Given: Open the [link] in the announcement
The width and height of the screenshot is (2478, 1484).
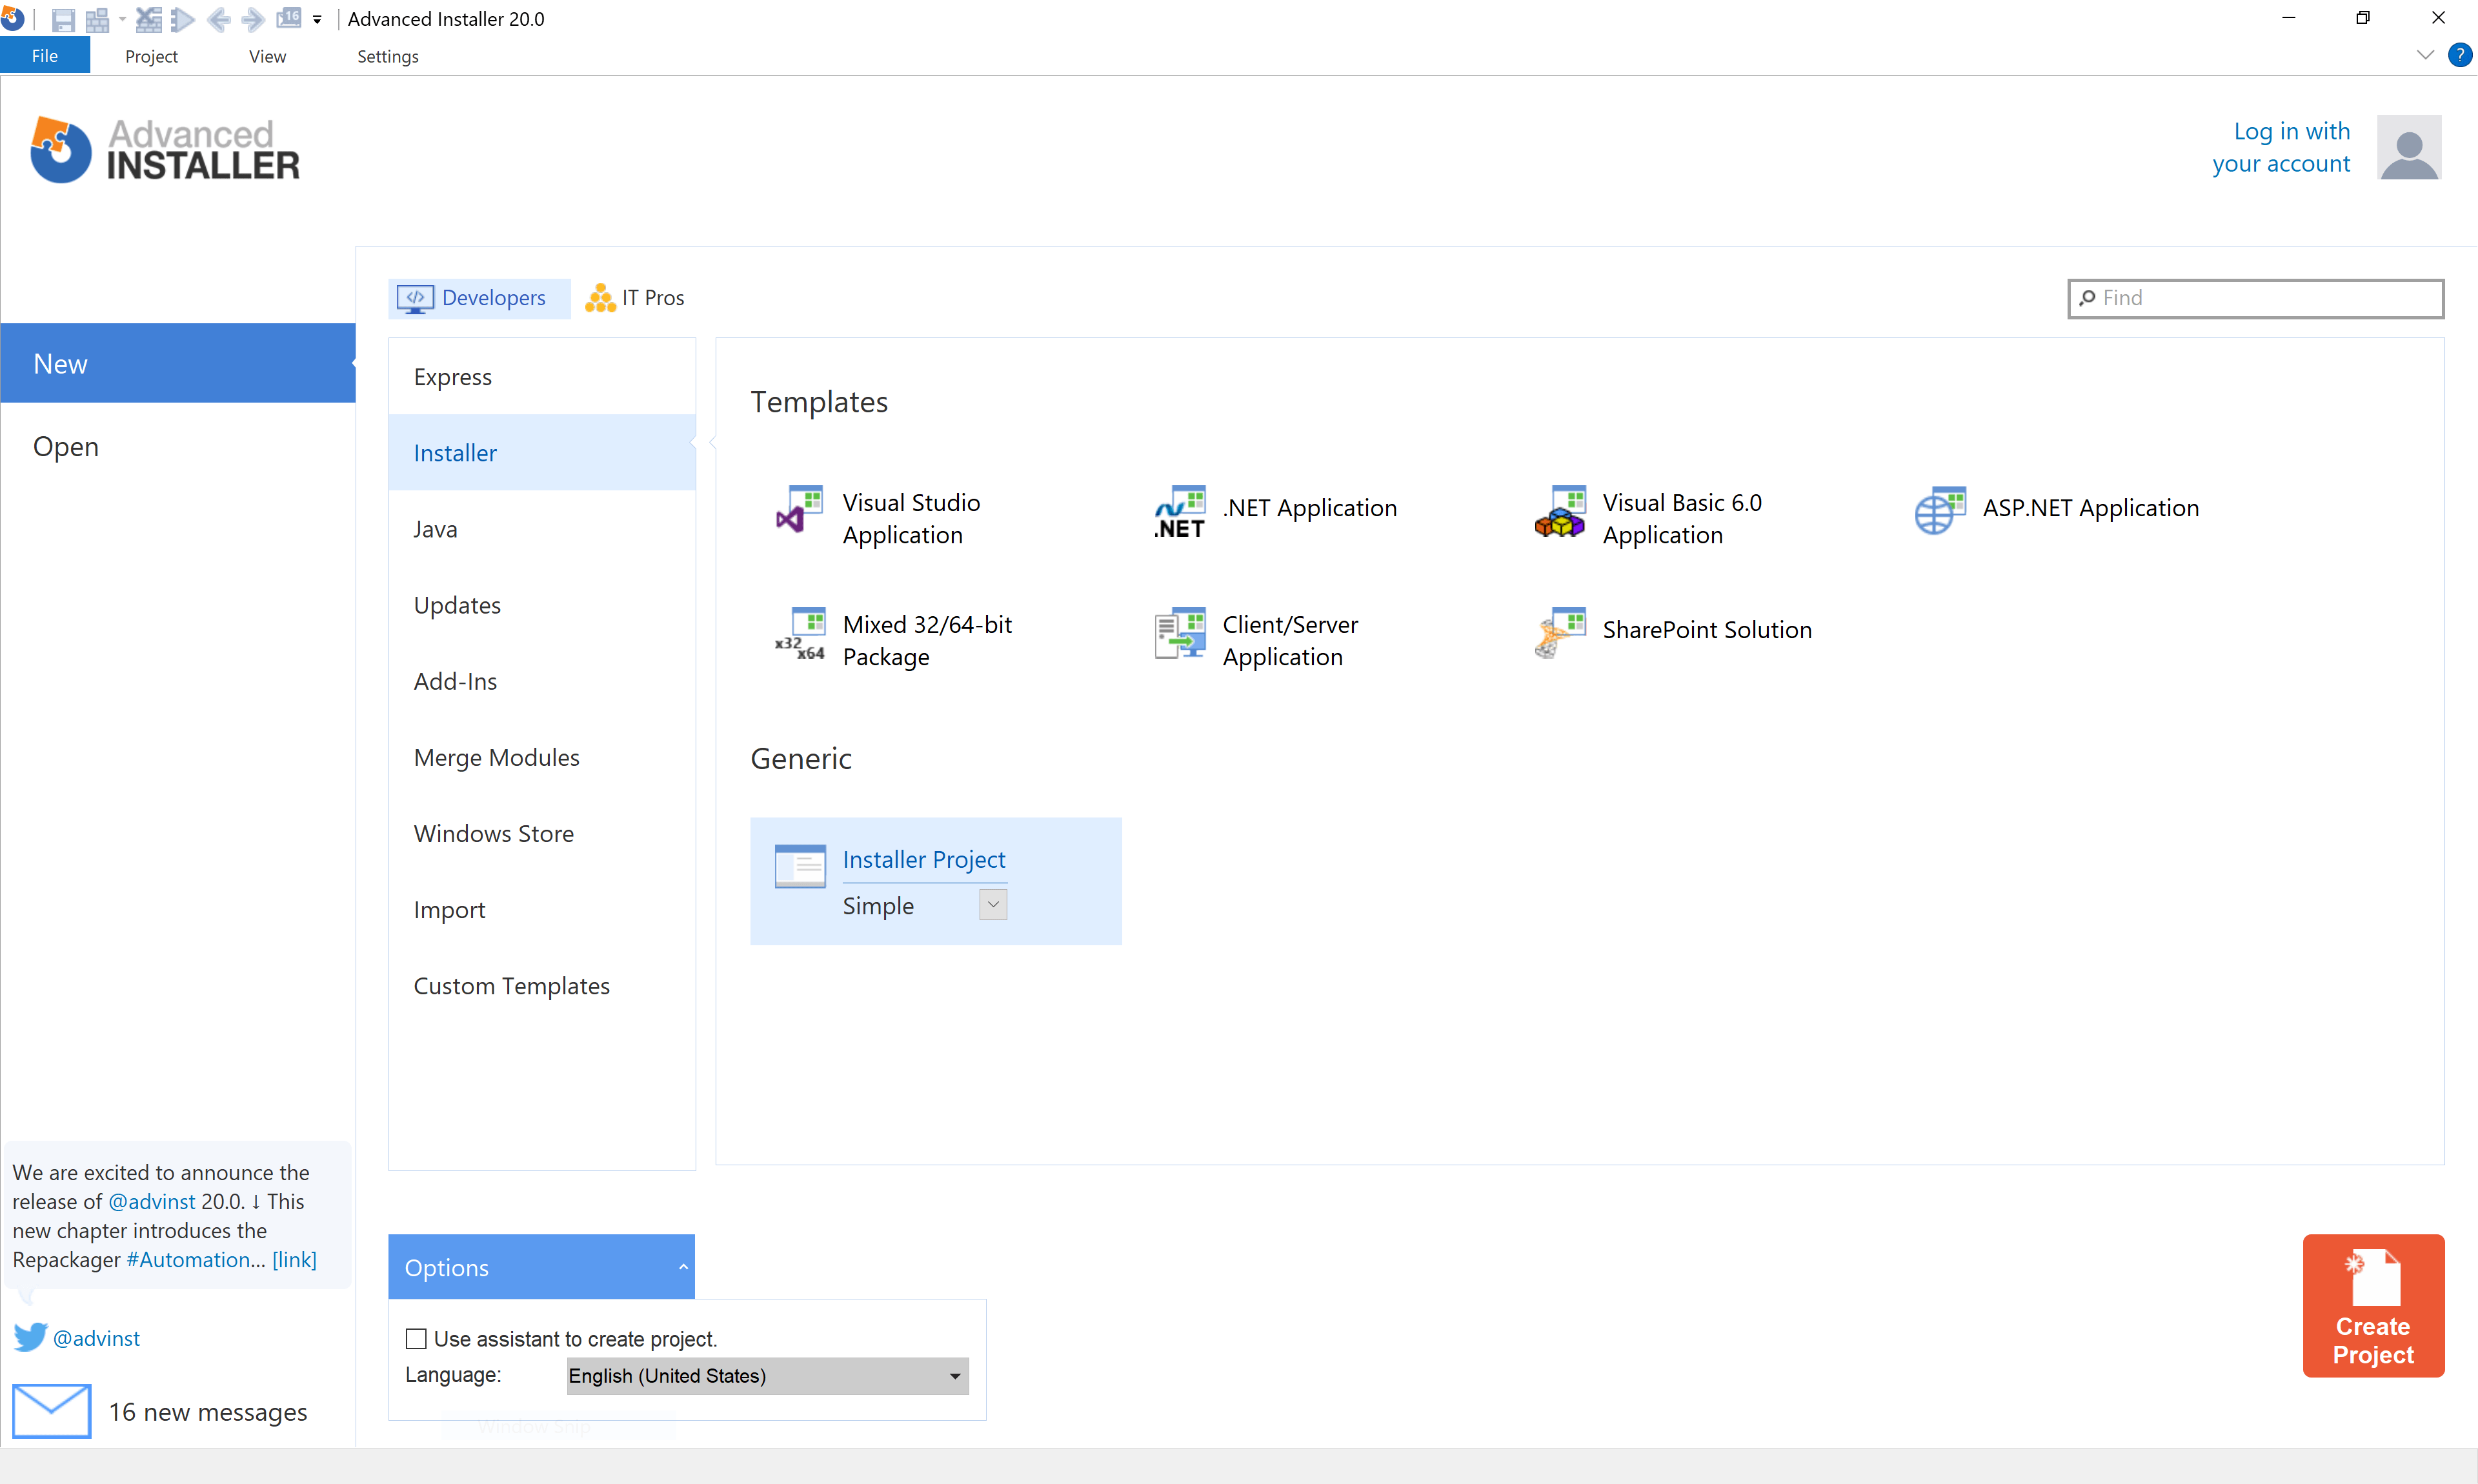Looking at the screenshot, I should click(x=294, y=1259).
